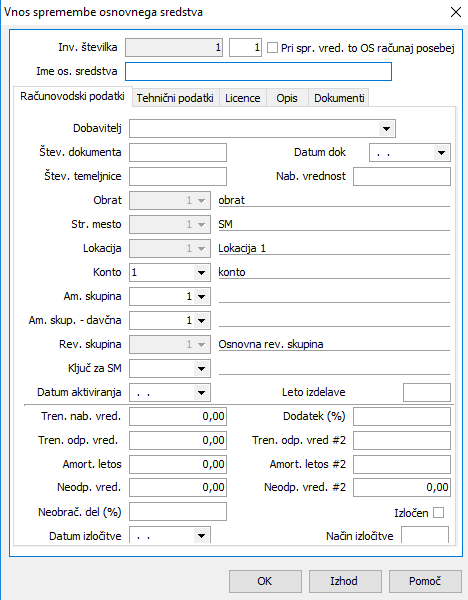Expand the Lokacija dropdown
The image size is (468, 600).
201,248
